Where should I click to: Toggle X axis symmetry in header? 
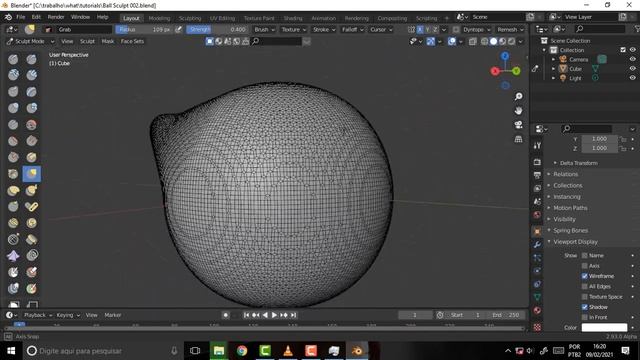pyautogui.click(x=420, y=29)
